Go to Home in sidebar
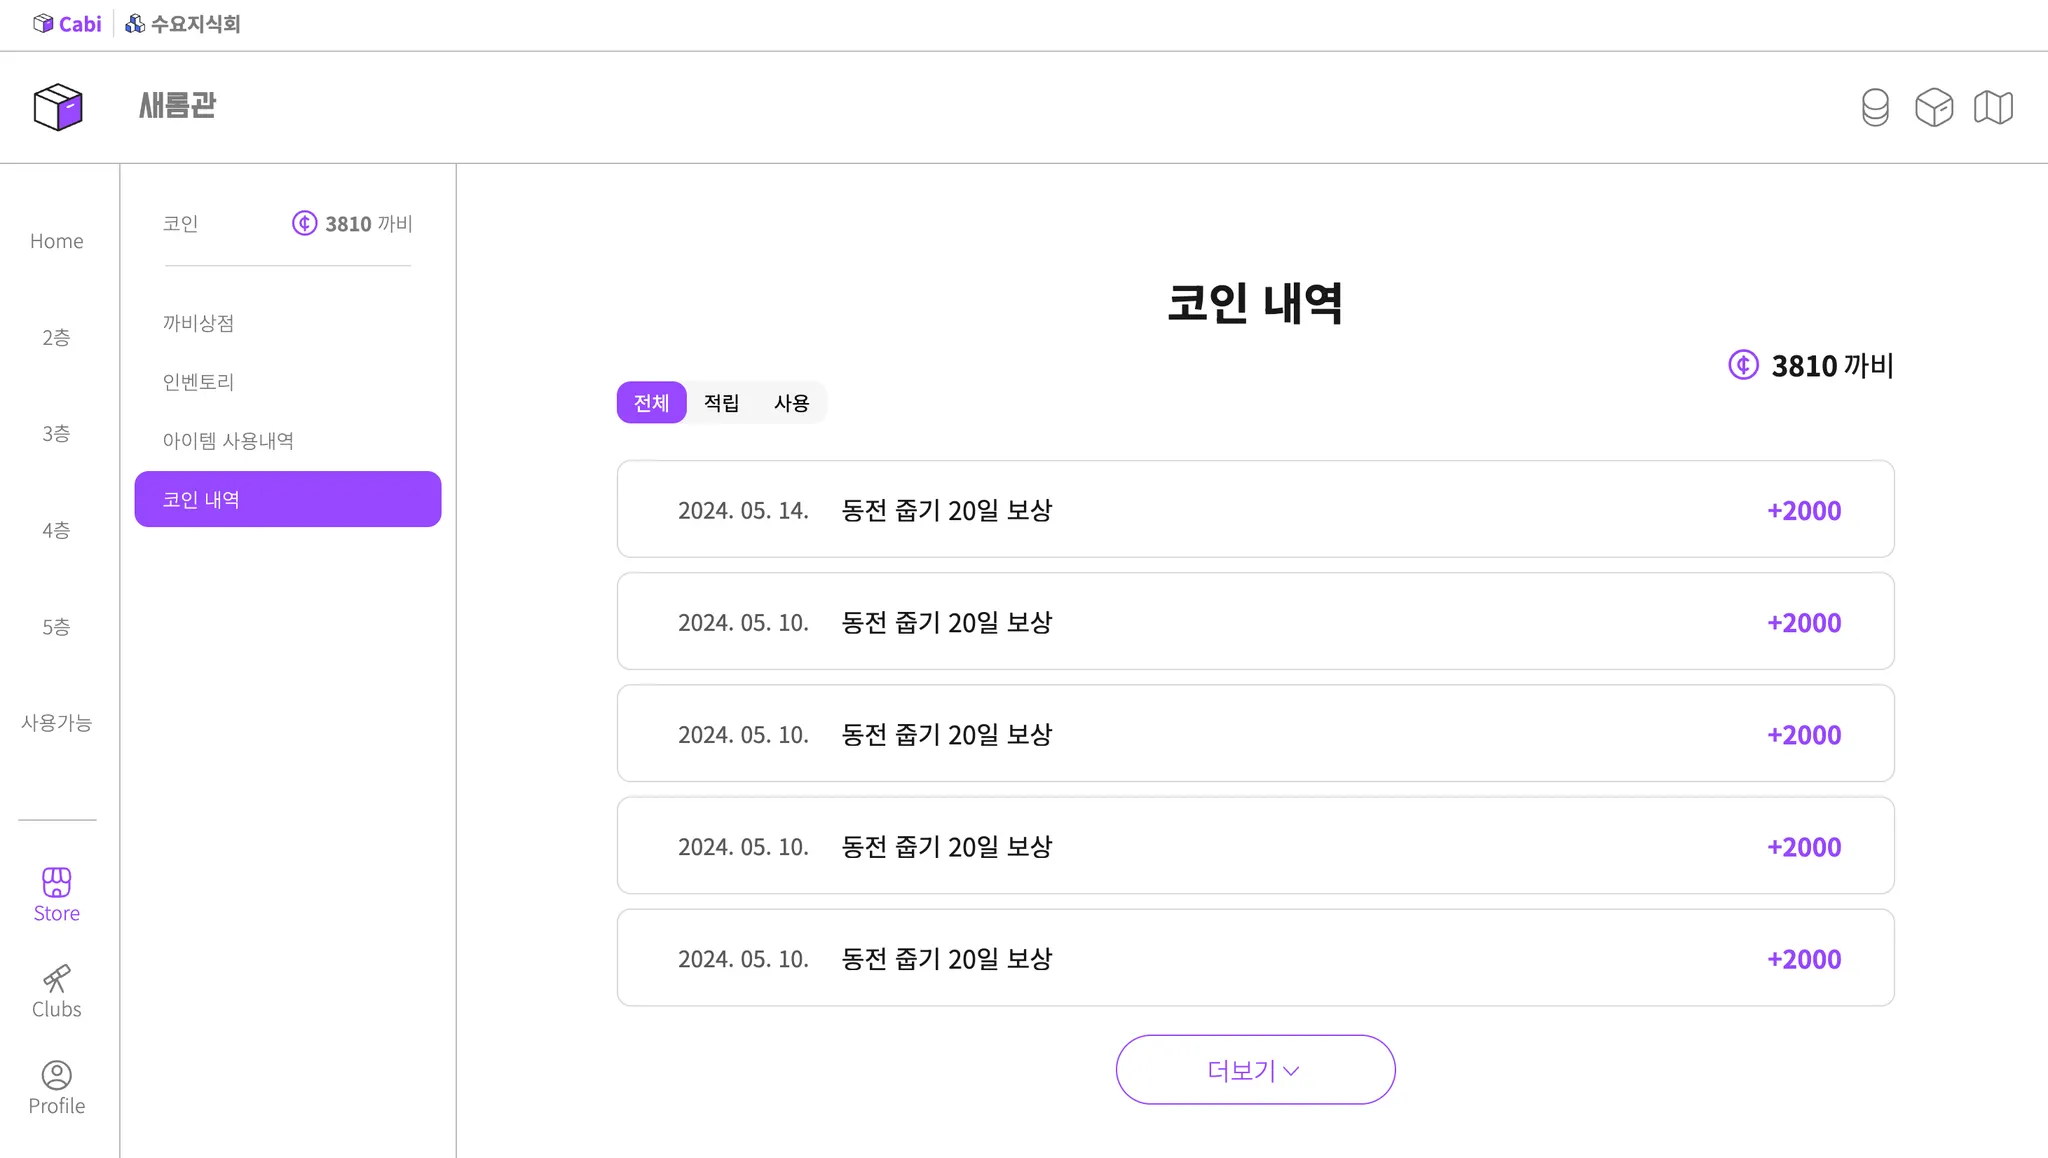Screen dimensions: 2048x1158 pos(57,241)
